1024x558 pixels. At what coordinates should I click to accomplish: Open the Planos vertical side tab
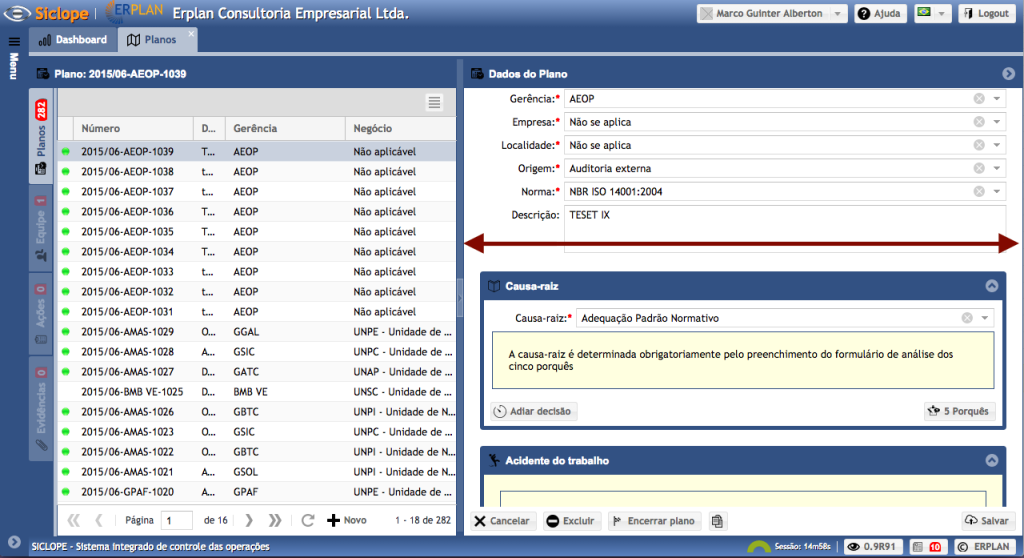[41, 137]
